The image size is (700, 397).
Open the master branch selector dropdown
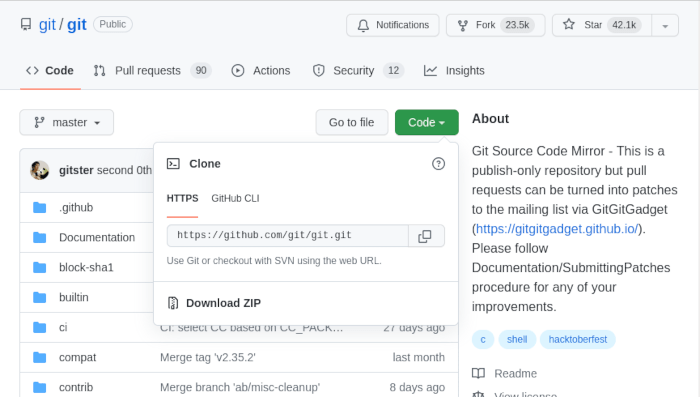click(x=67, y=122)
